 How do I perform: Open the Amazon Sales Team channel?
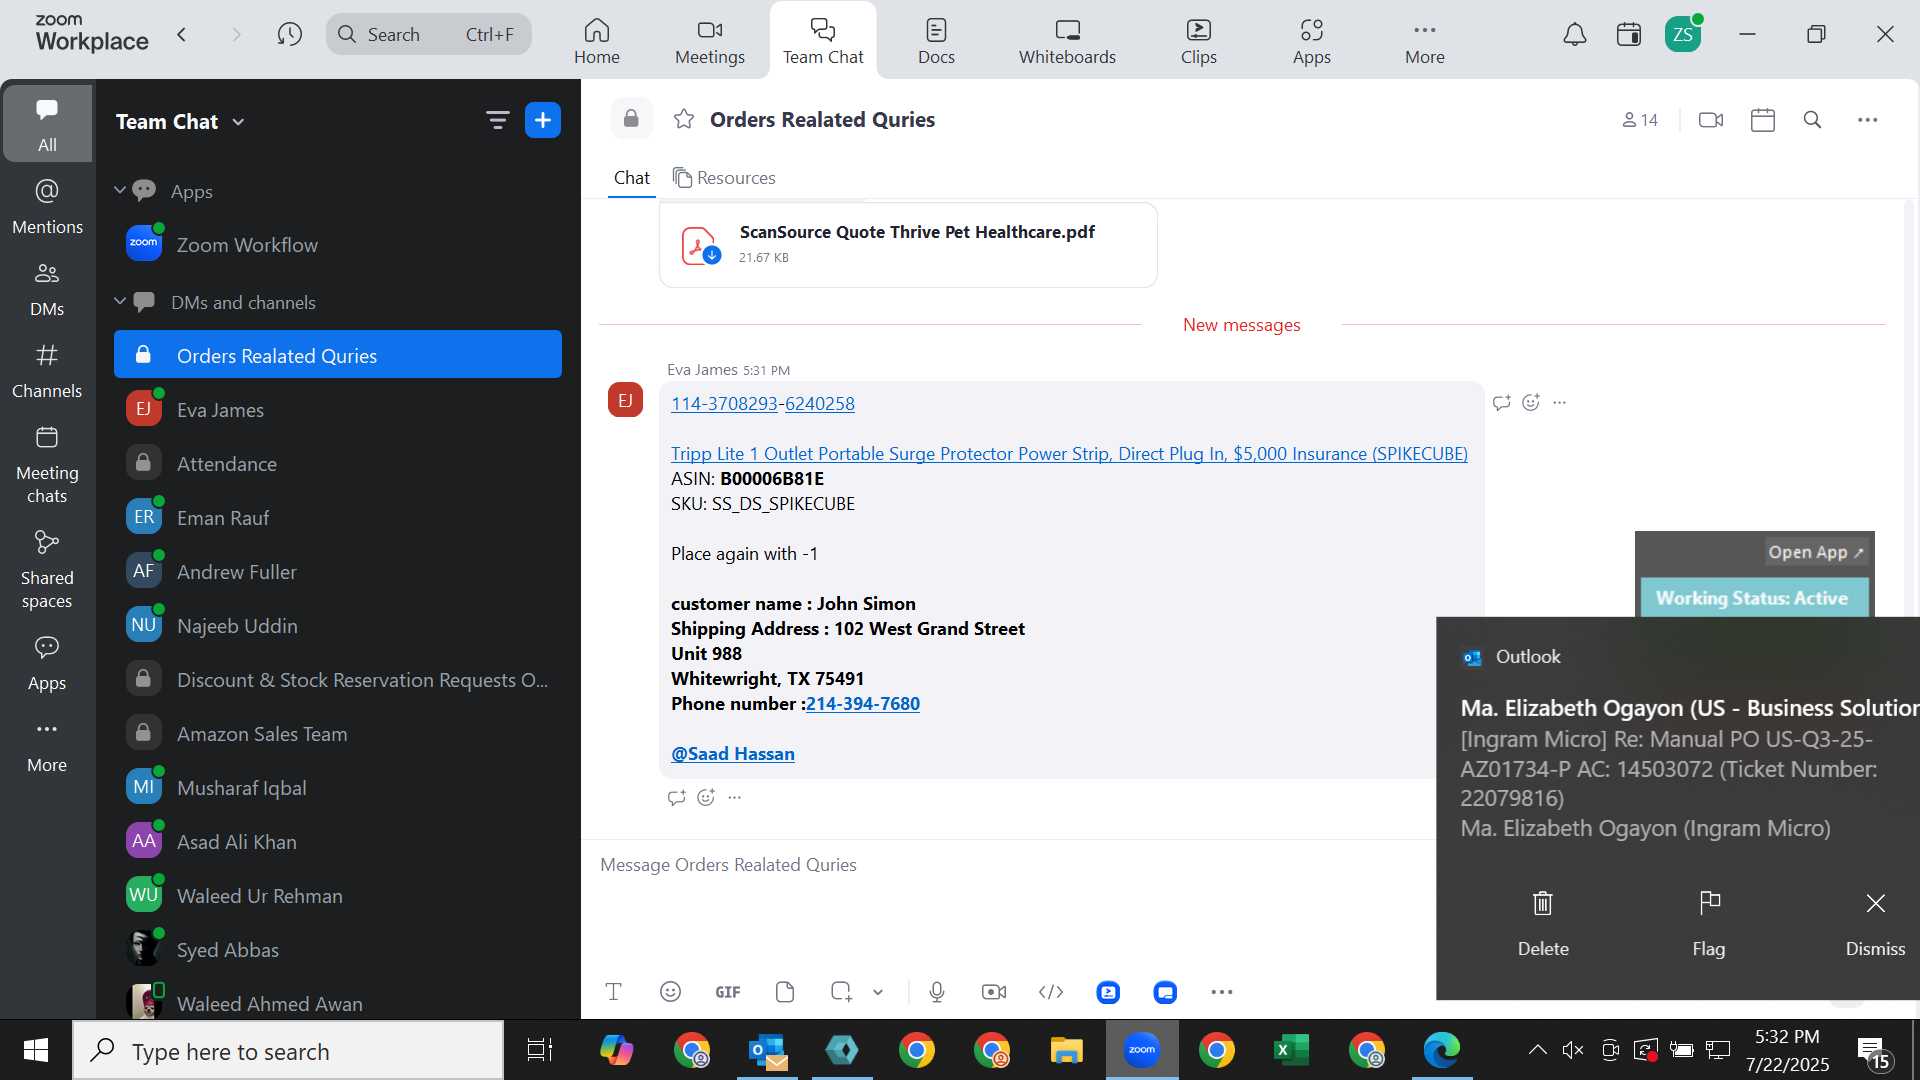tap(338, 734)
